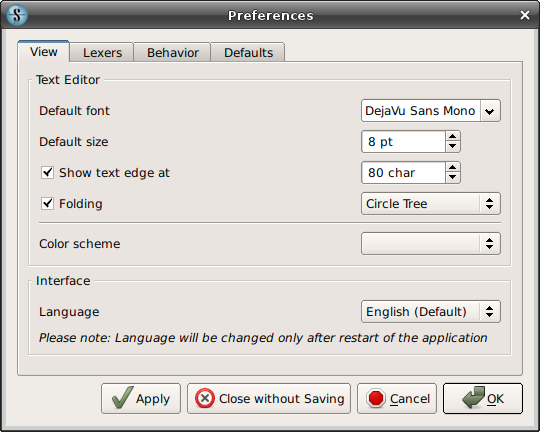Click the Apply button

tap(141, 399)
